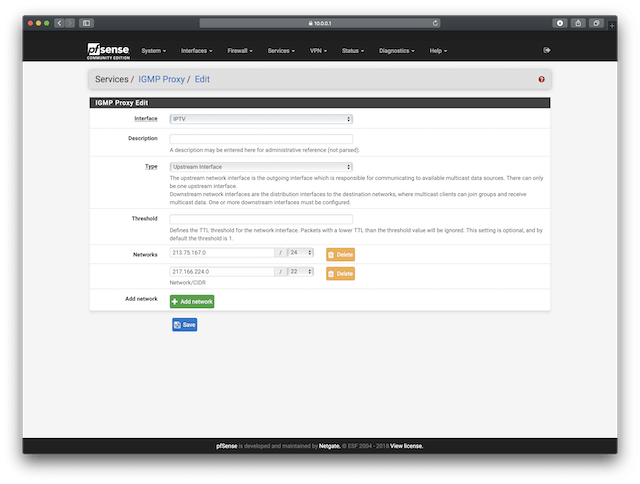Image resolution: width=640 pixels, height=484 pixels.
Task: Click the Threshold field label
Action: click(x=144, y=219)
